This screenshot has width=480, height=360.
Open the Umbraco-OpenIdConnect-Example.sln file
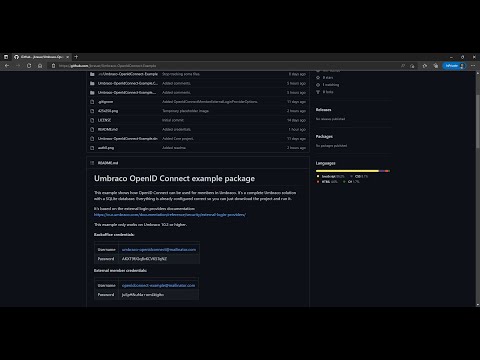click(x=128, y=138)
